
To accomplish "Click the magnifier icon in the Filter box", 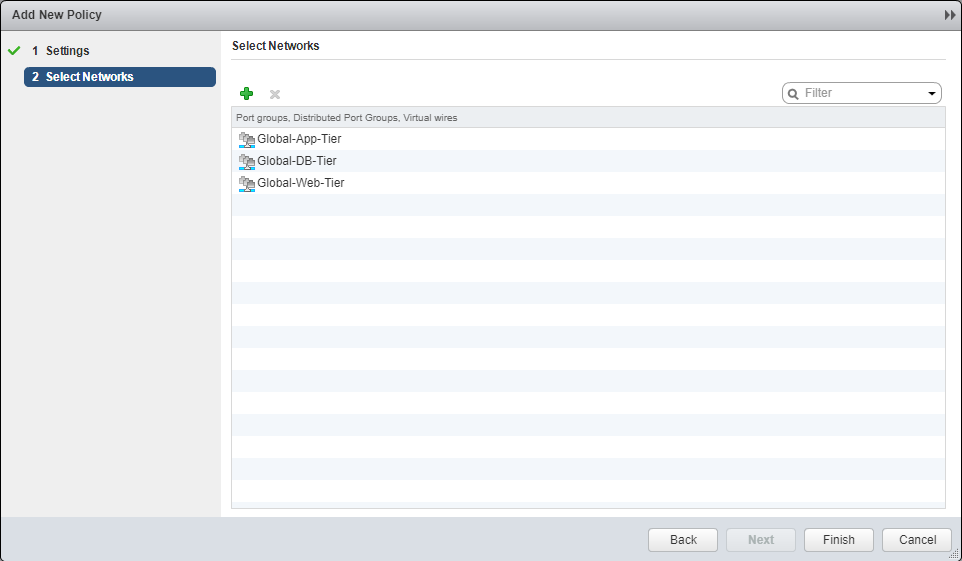I will tap(794, 93).
